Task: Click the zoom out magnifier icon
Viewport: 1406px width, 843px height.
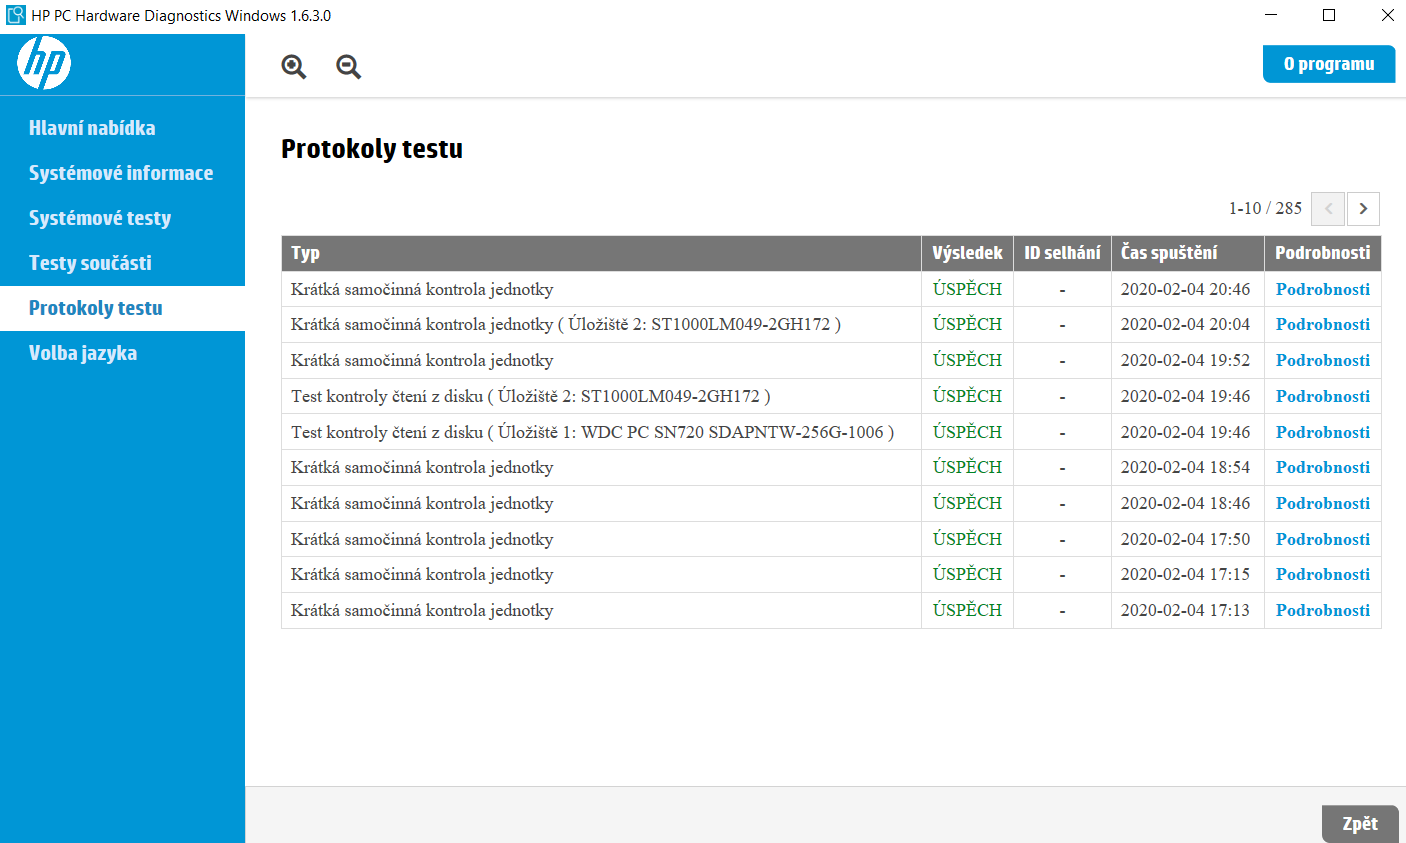Action: (x=348, y=67)
